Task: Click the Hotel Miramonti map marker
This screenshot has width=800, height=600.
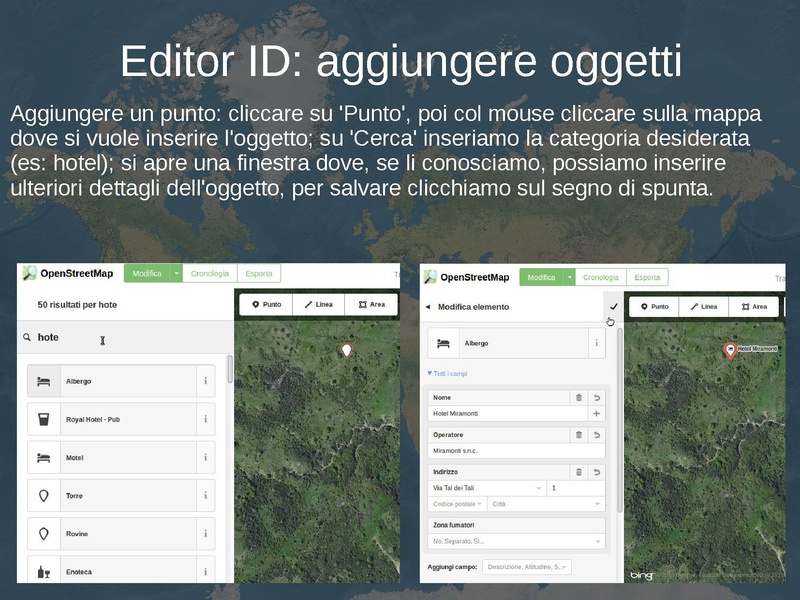Action: 730,349
